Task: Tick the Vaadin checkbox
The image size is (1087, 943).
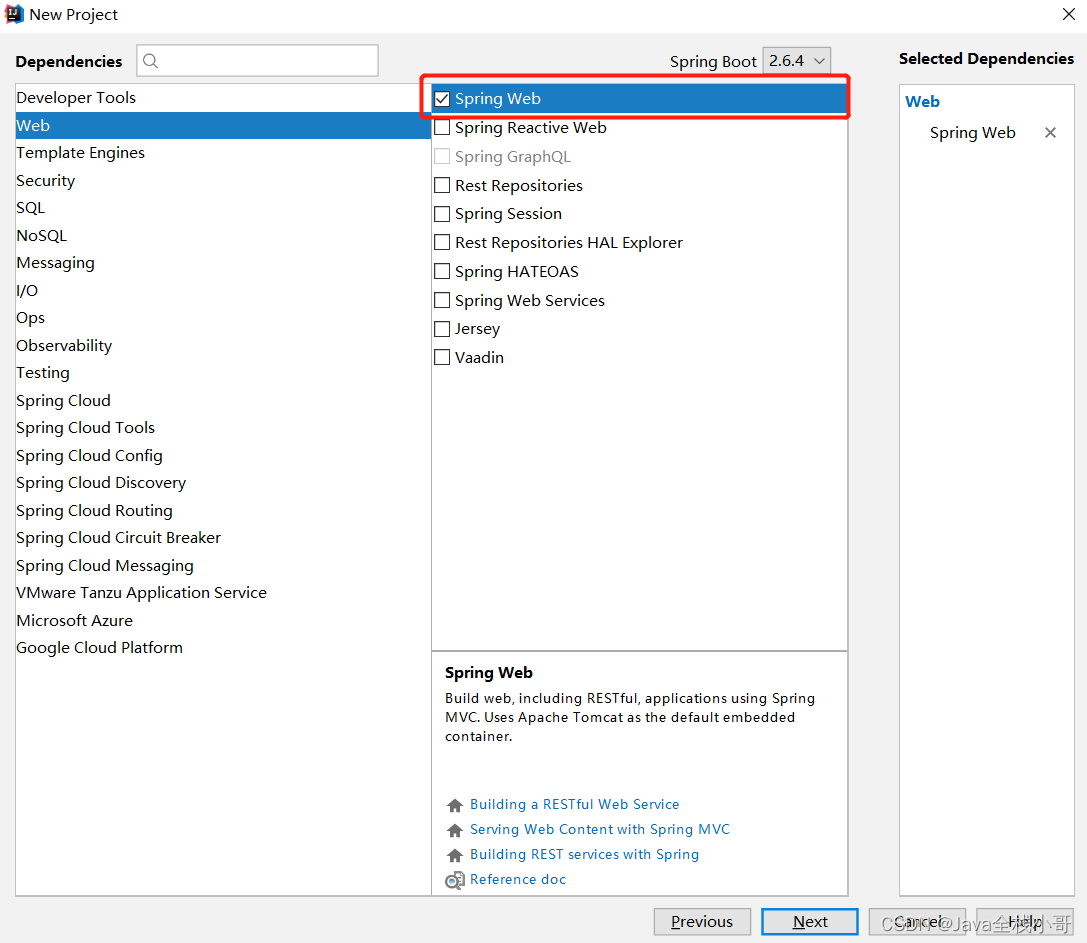Action: [x=442, y=357]
